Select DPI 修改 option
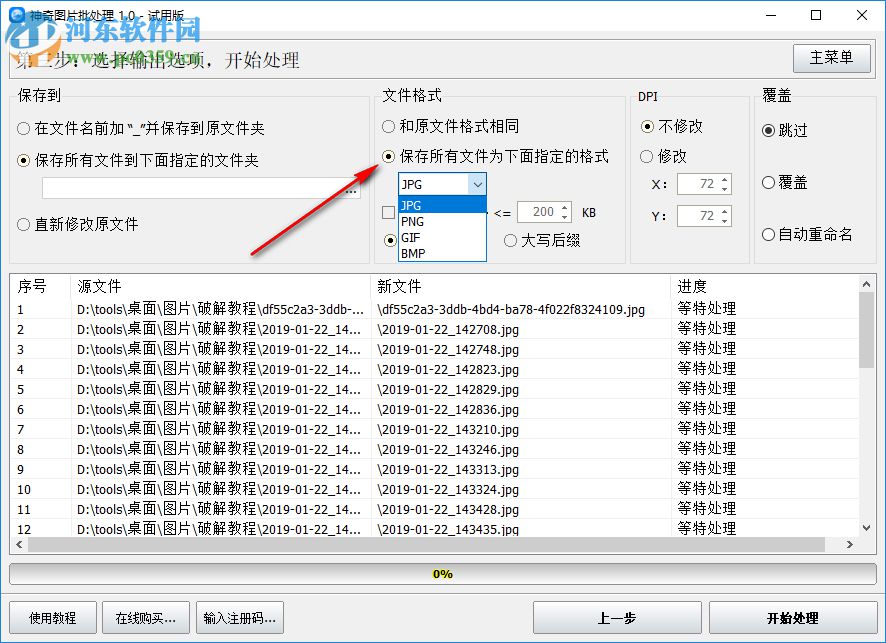This screenshot has width=886, height=643. pyautogui.click(x=663, y=157)
